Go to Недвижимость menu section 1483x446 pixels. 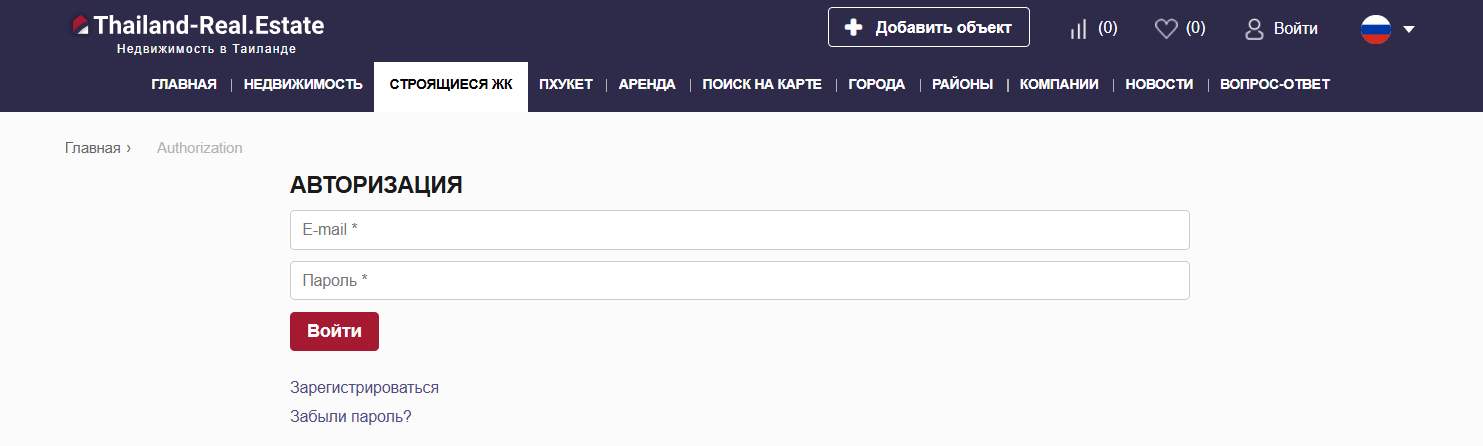(x=303, y=85)
